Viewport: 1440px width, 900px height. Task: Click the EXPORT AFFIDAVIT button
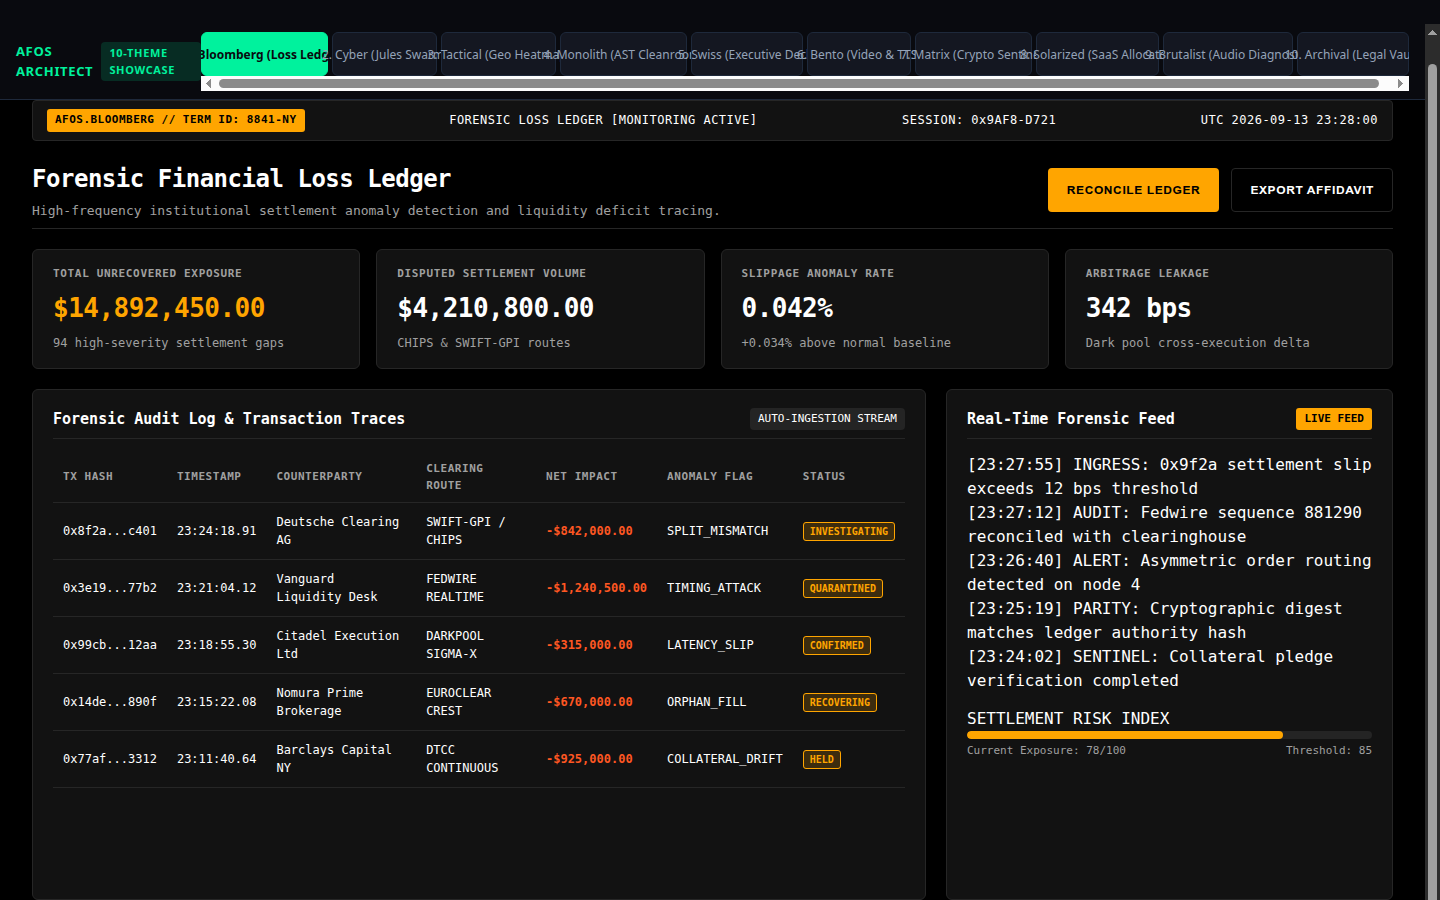(1311, 190)
